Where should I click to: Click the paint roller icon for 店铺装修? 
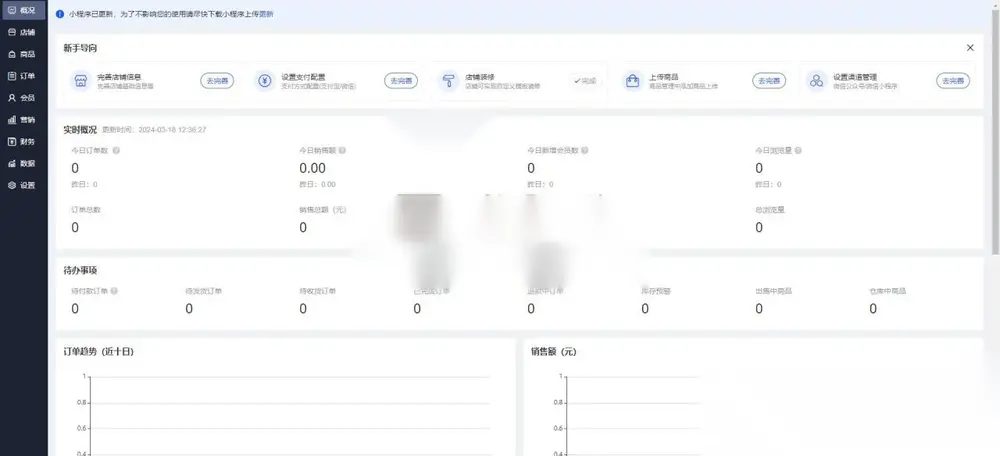[448, 81]
